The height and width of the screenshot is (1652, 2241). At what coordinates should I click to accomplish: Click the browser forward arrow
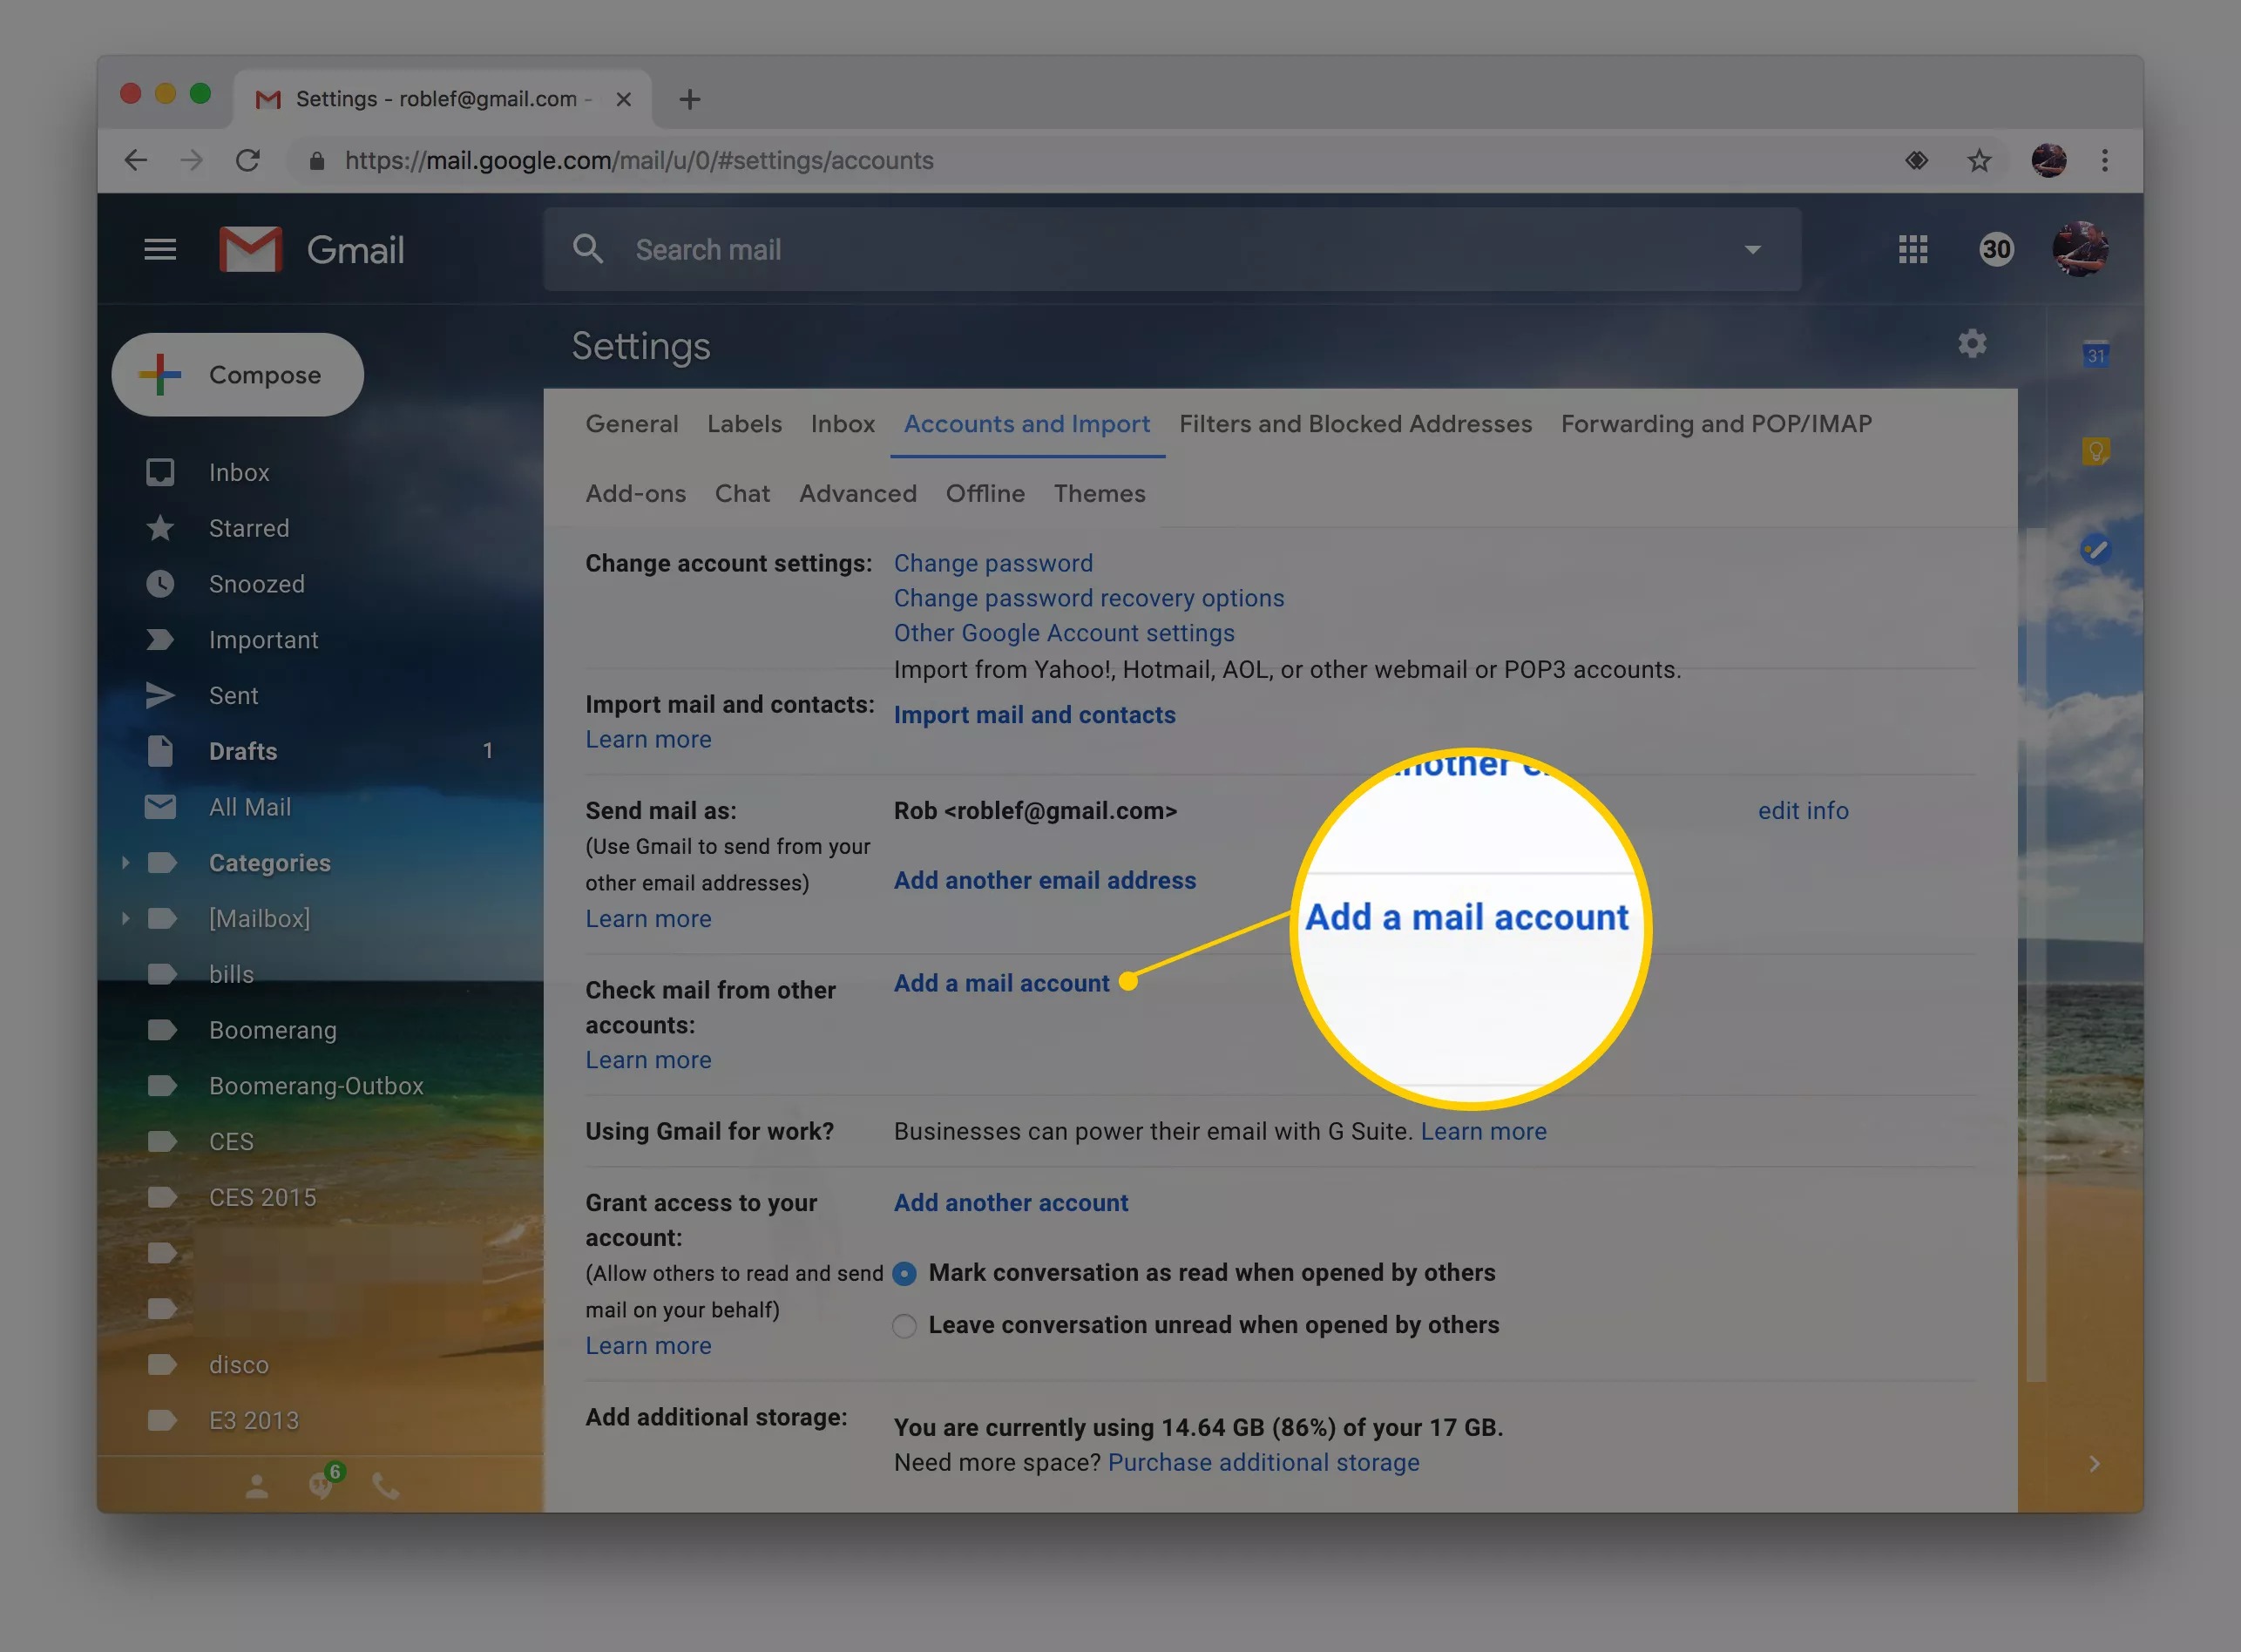tap(192, 160)
